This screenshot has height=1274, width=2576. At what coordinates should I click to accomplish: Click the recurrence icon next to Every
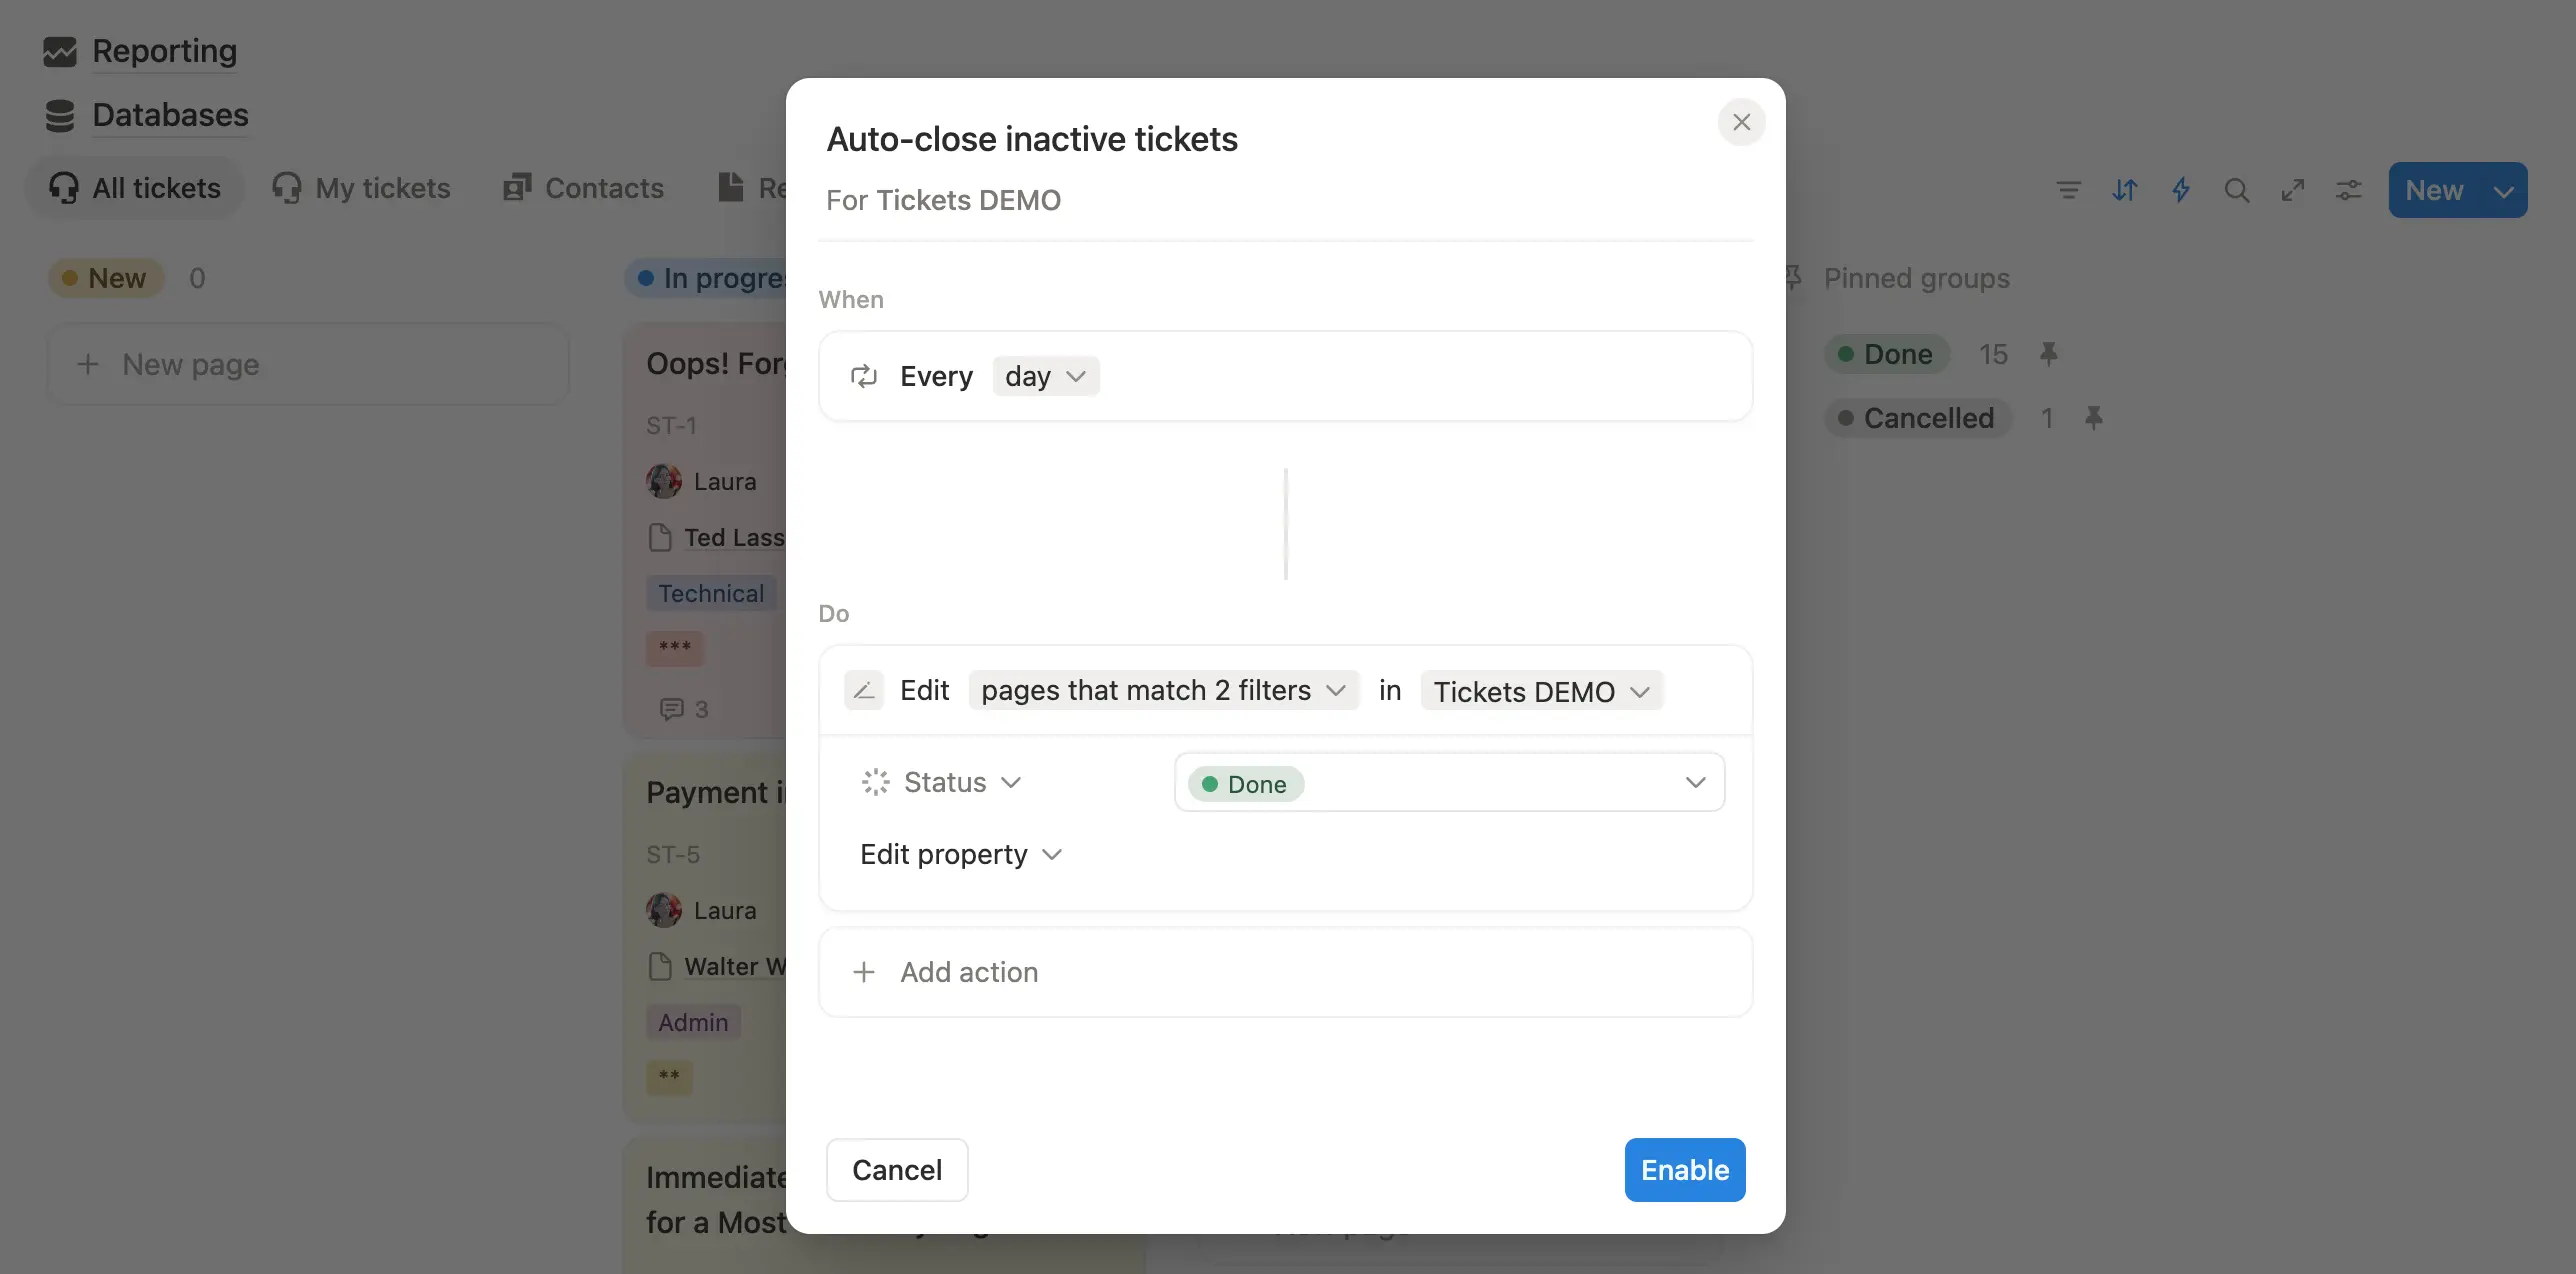click(x=864, y=376)
